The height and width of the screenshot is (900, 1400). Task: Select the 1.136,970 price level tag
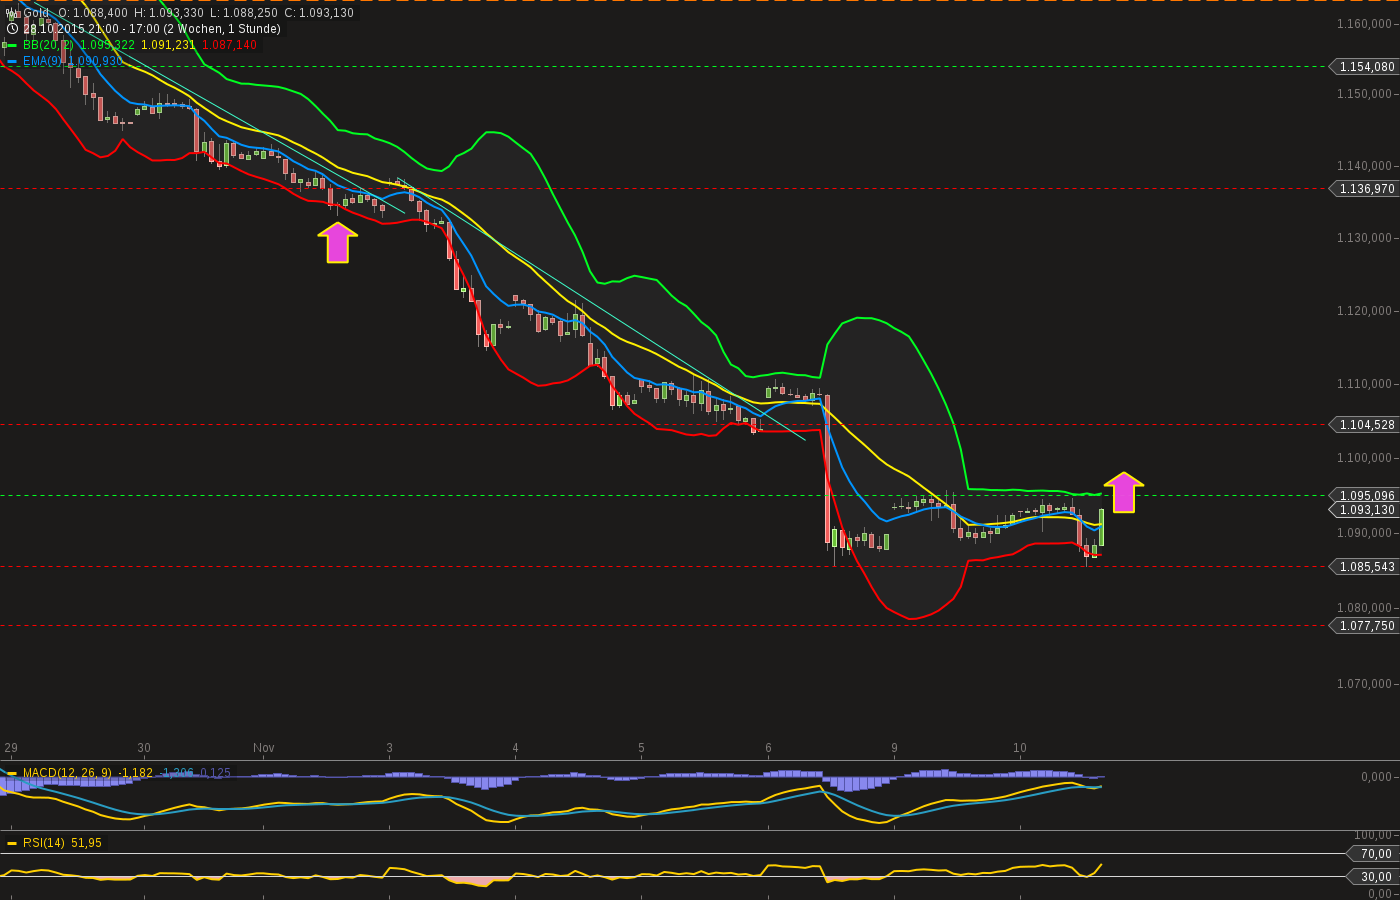pos(1365,189)
